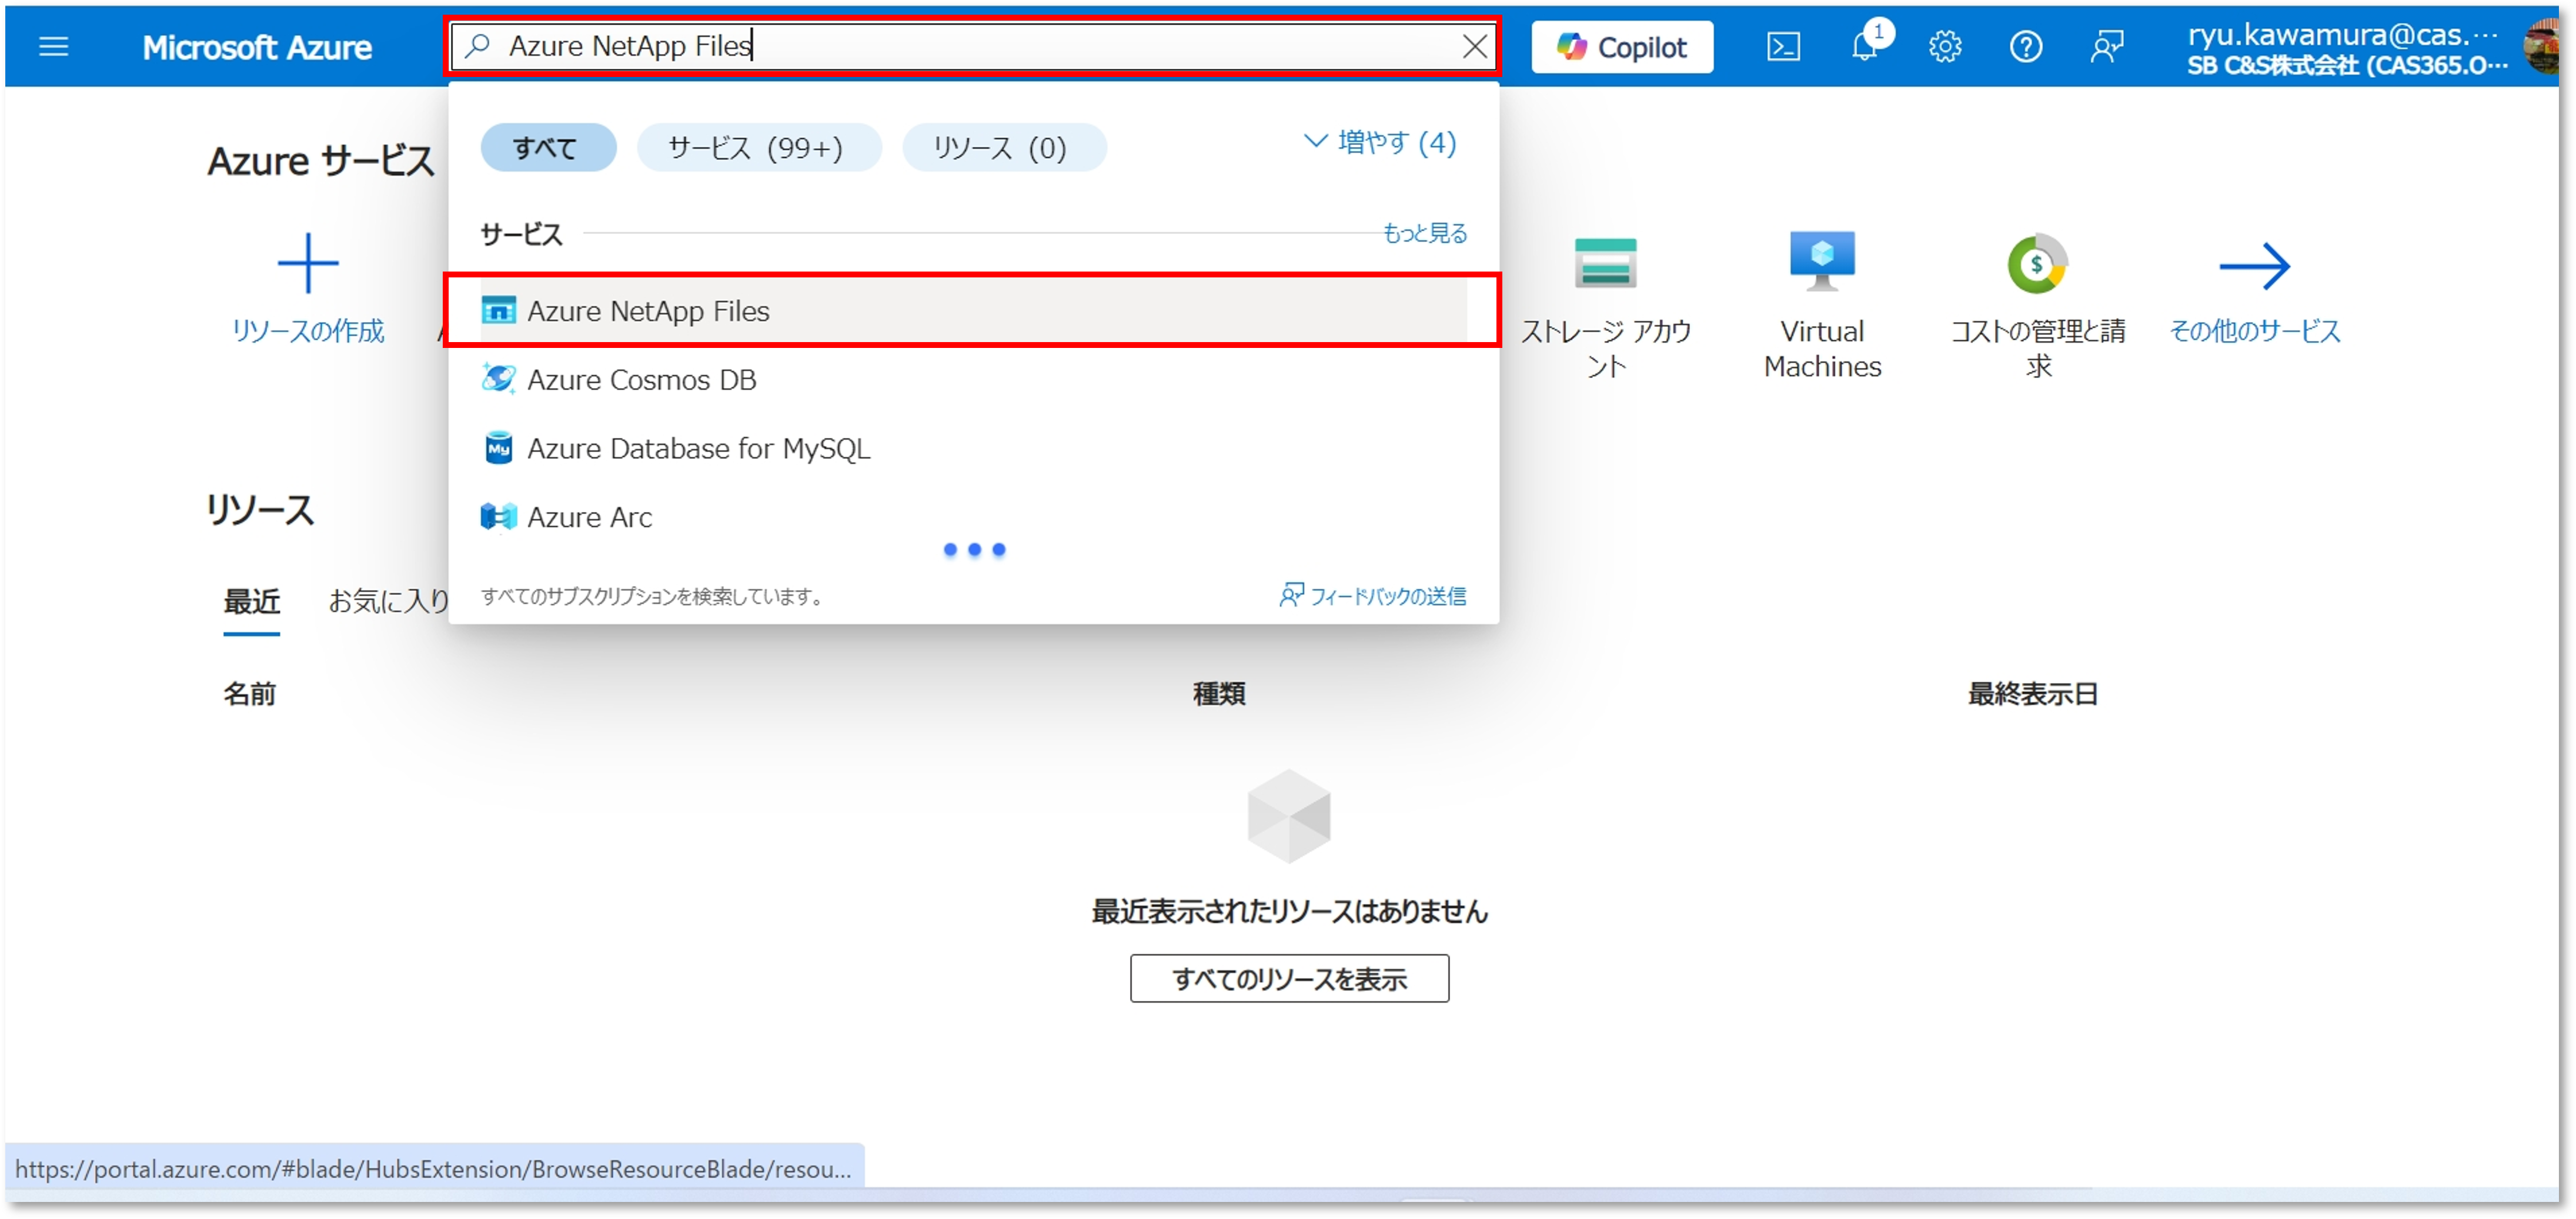This screenshot has width=2576, height=1219.
Task: Click すべてのリソースを表示 button
Action: (x=1289, y=978)
